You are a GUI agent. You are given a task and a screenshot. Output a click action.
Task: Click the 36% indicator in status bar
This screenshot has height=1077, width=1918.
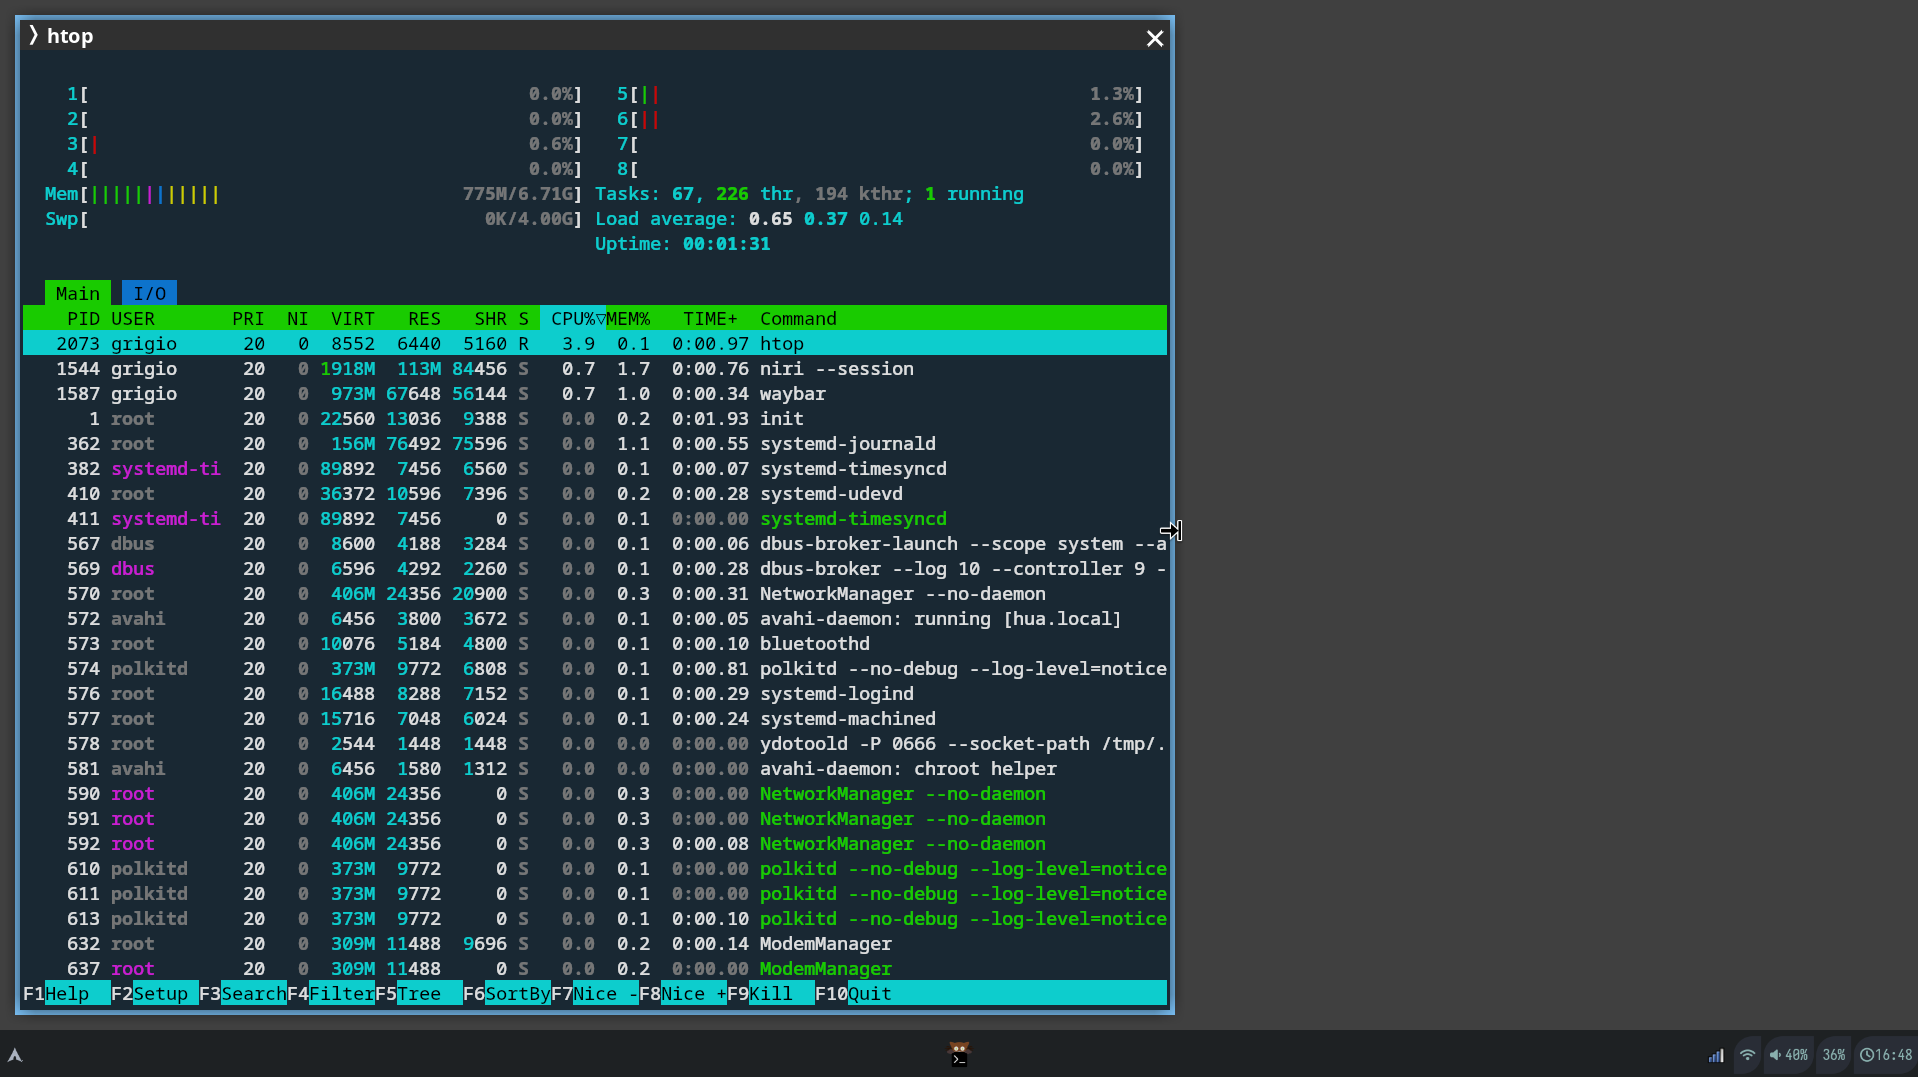click(1833, 1055)
